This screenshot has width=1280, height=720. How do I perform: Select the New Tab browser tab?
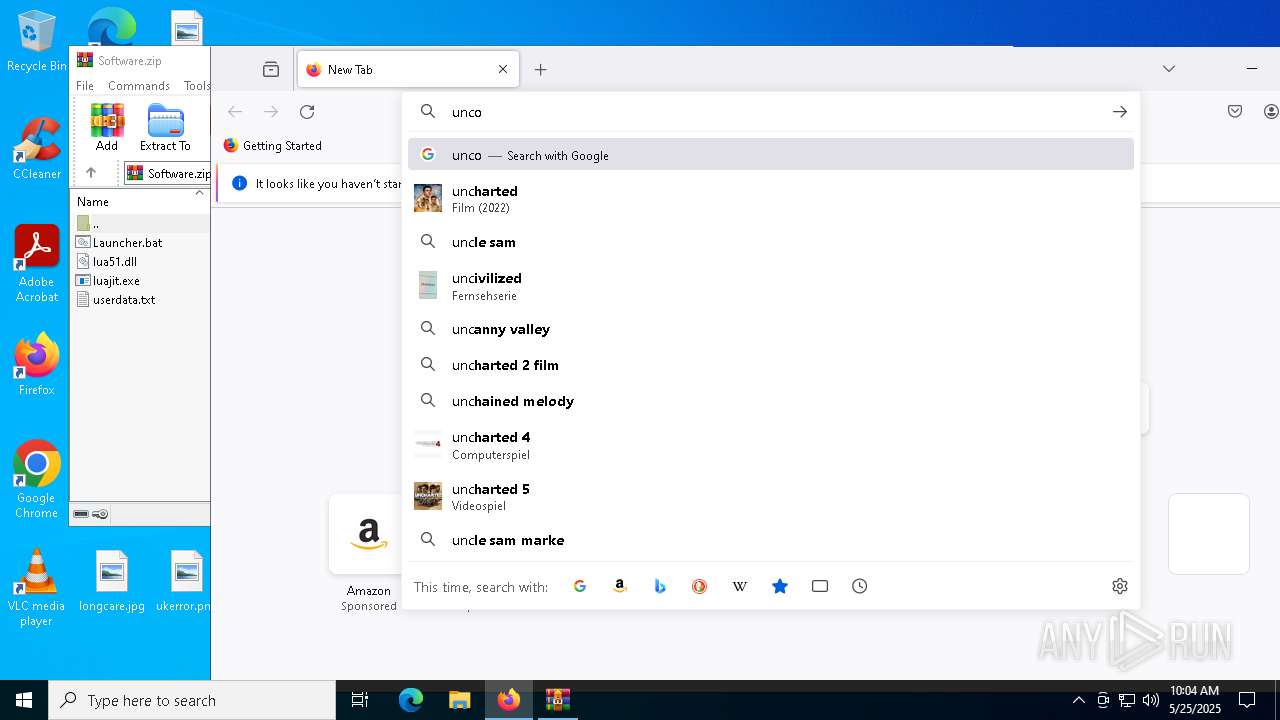click(408, 69)
